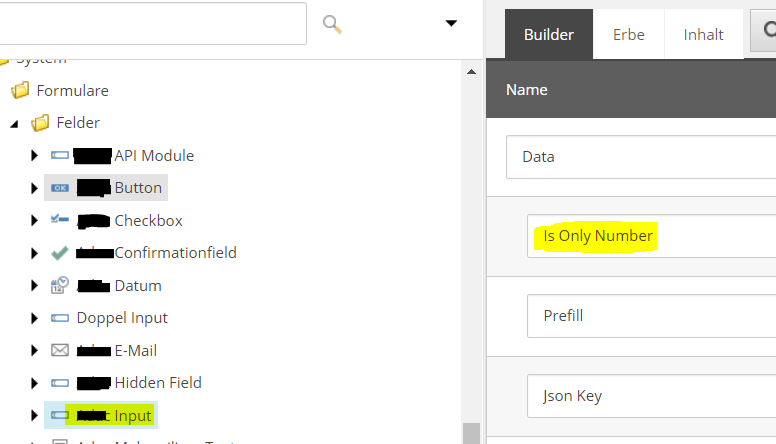The width and height of the screenshot is (776, 444).
Task: Click the content tree vertical scrollbar
Action: [x=470, y=250]
